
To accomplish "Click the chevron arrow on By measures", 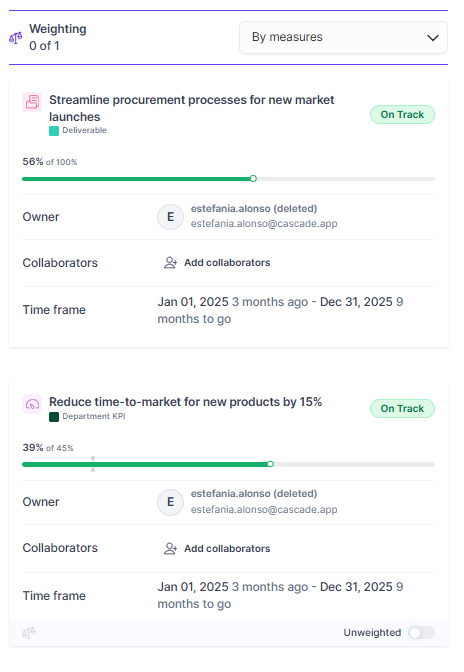I will click(433, 38).
